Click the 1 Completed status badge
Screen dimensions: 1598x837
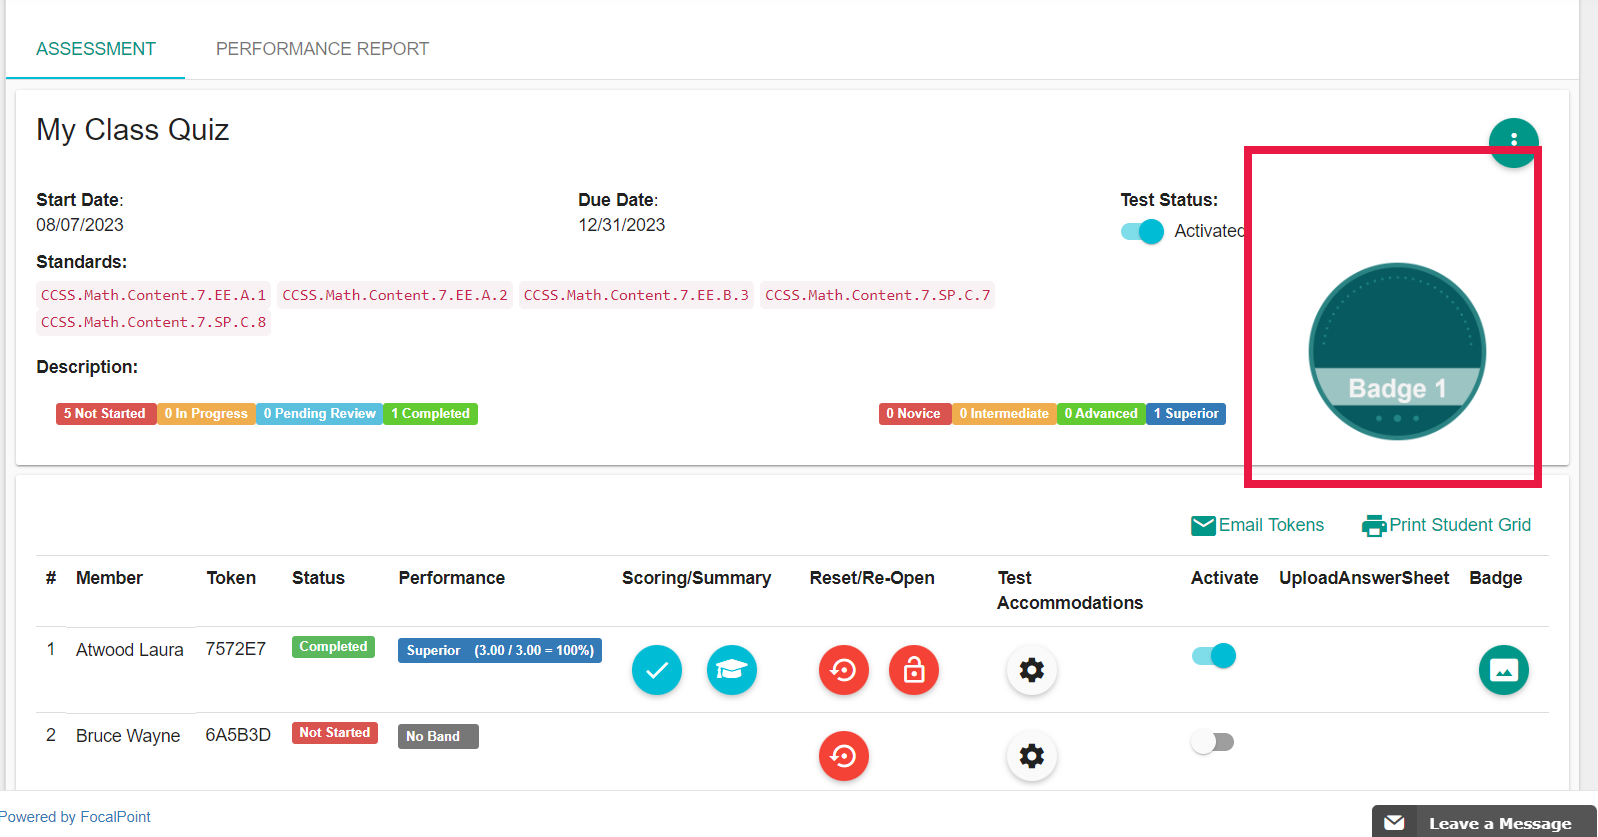[x=430, y=414]
